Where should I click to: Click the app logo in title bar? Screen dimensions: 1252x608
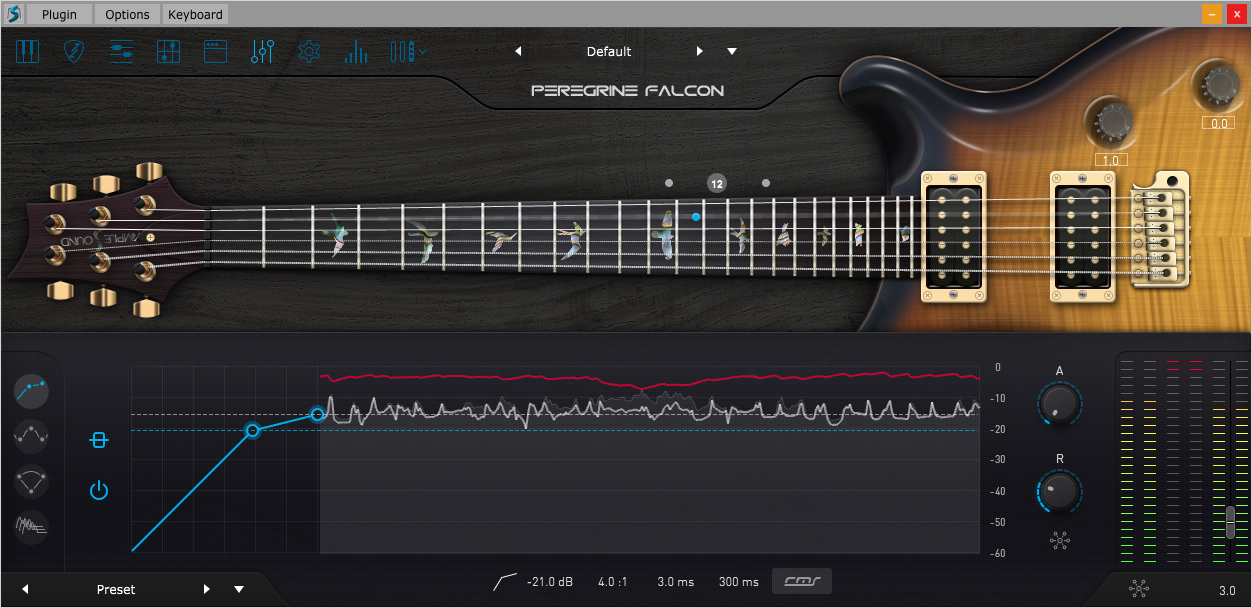[x=13, y=14]
